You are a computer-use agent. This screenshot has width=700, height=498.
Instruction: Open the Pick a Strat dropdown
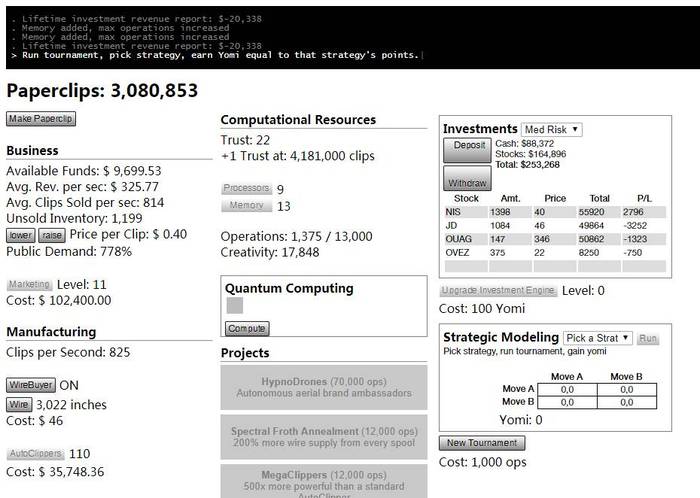(x=598, y=338)
